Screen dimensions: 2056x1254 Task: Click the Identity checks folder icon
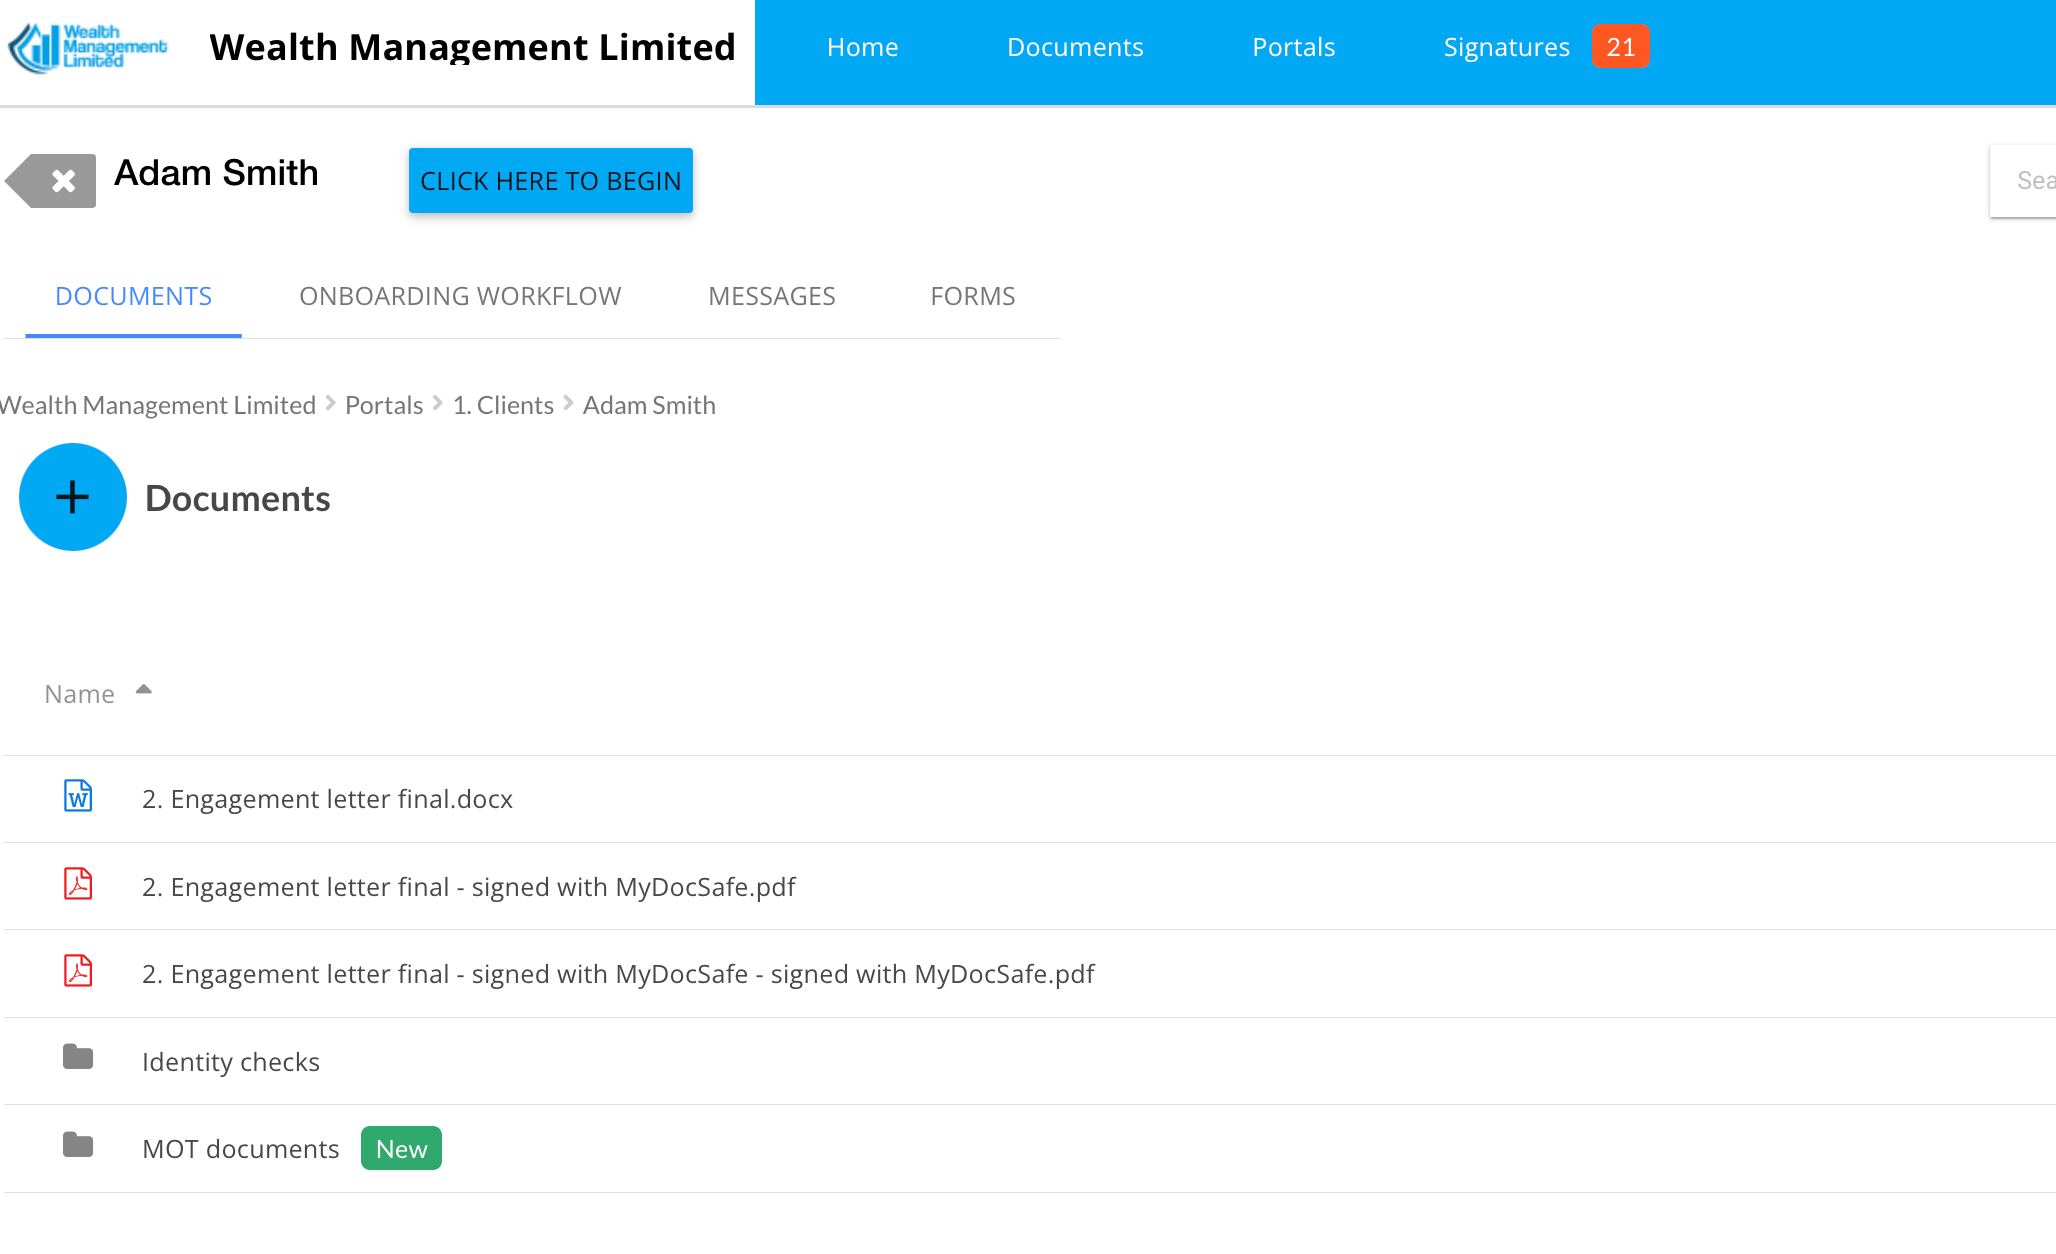(78, 1058)
